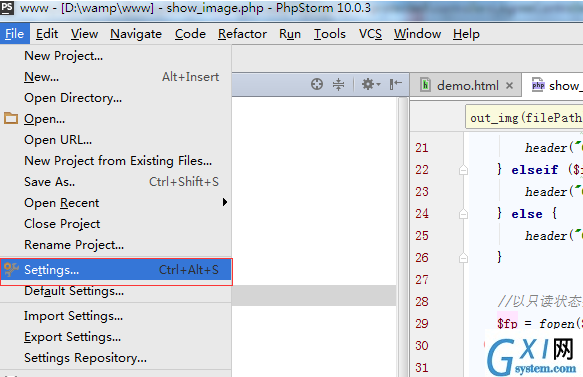The image size is (583, 377).
Task: Open the Window menu
Action: click(x=417, y=34)
